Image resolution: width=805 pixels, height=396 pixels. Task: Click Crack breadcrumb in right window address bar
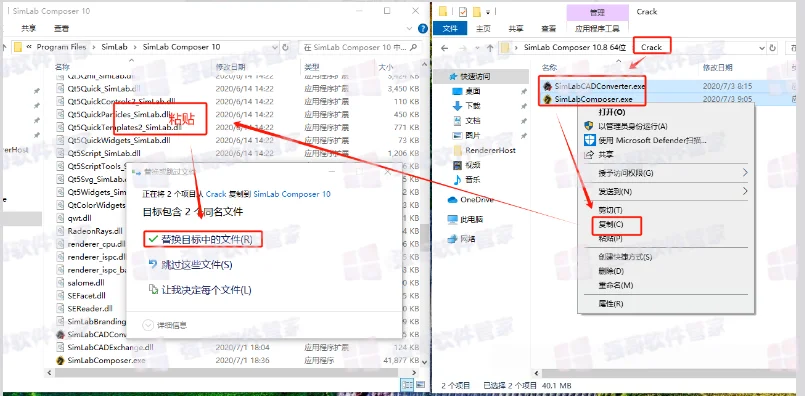pos(651,47)
